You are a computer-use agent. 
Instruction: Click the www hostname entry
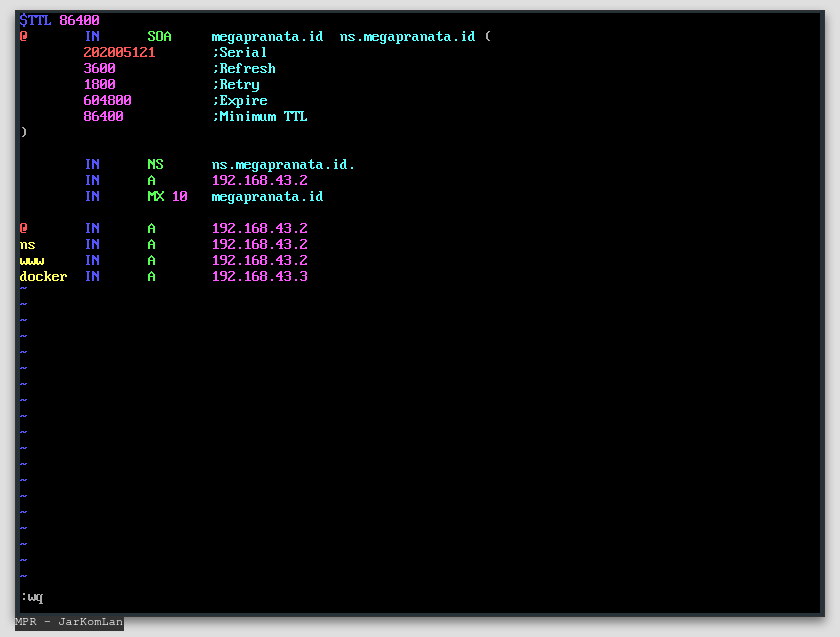tap(31, 260)
